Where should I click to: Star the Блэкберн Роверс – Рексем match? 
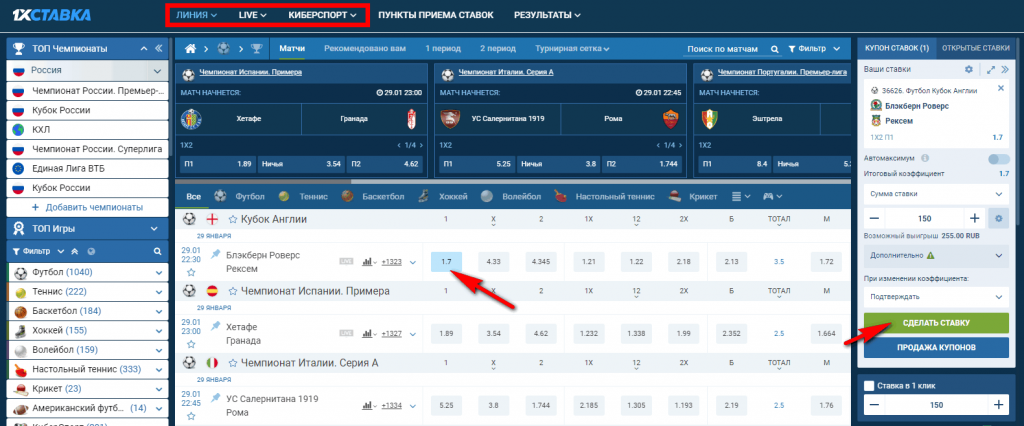pyautogui.click(x=191, y=272)
